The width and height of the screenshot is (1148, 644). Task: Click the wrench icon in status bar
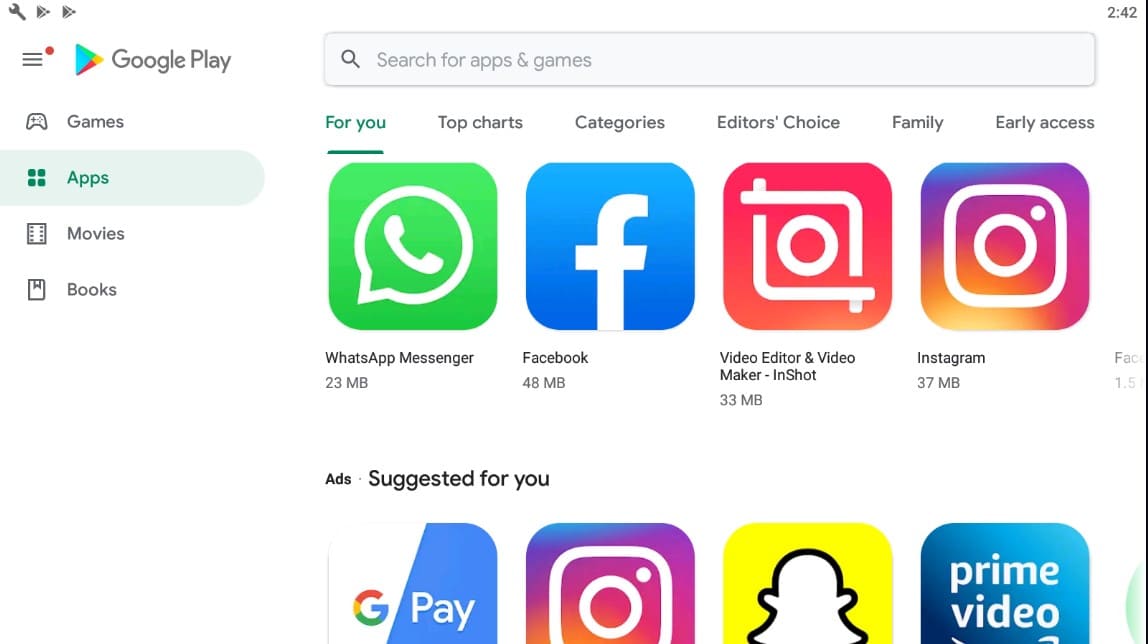point(17,12)
